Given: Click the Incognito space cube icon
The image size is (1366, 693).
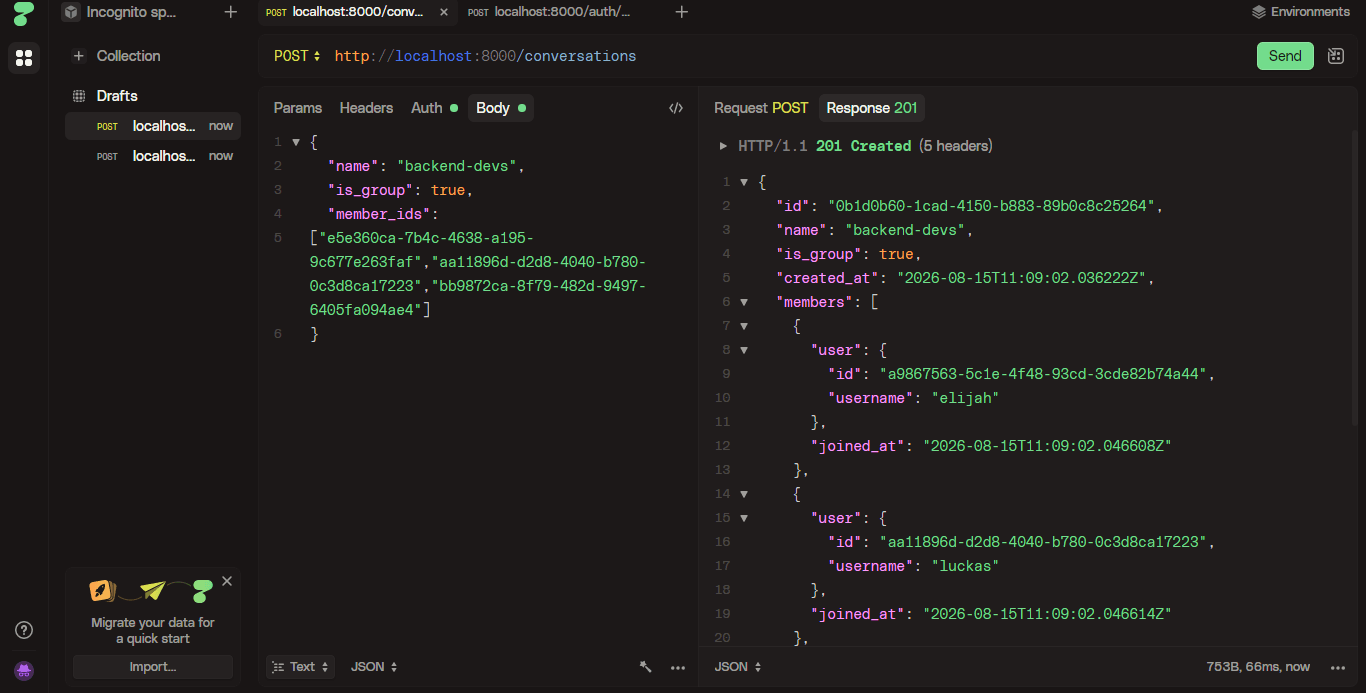Looking at the screenshot, I should click(x=71, y=12).
